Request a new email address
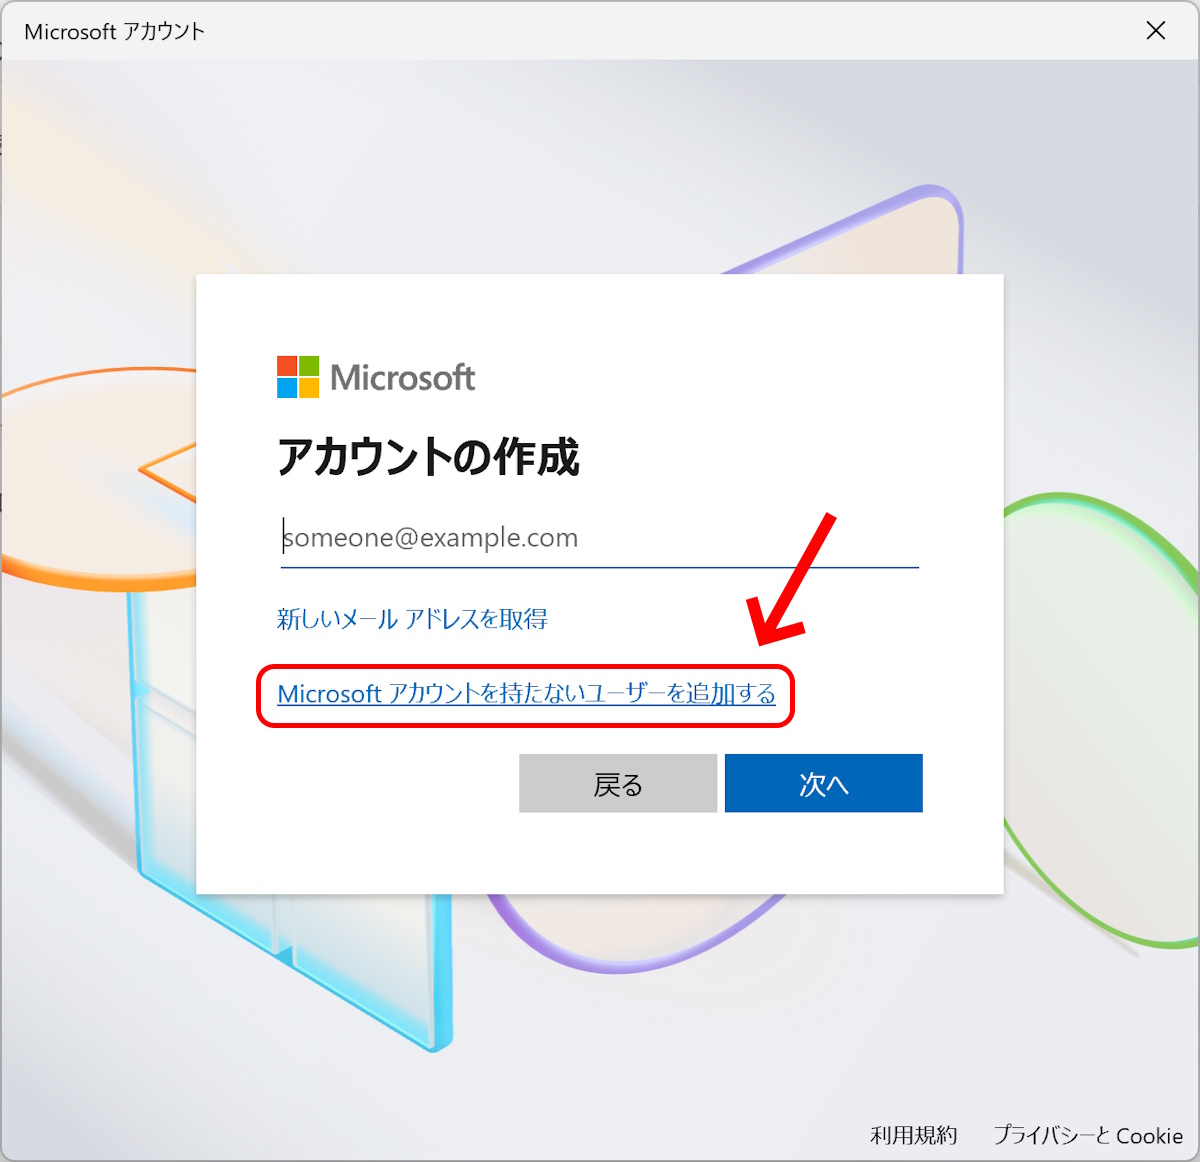Viewport: 1200px width, 1162px height. tap(414, 618)
